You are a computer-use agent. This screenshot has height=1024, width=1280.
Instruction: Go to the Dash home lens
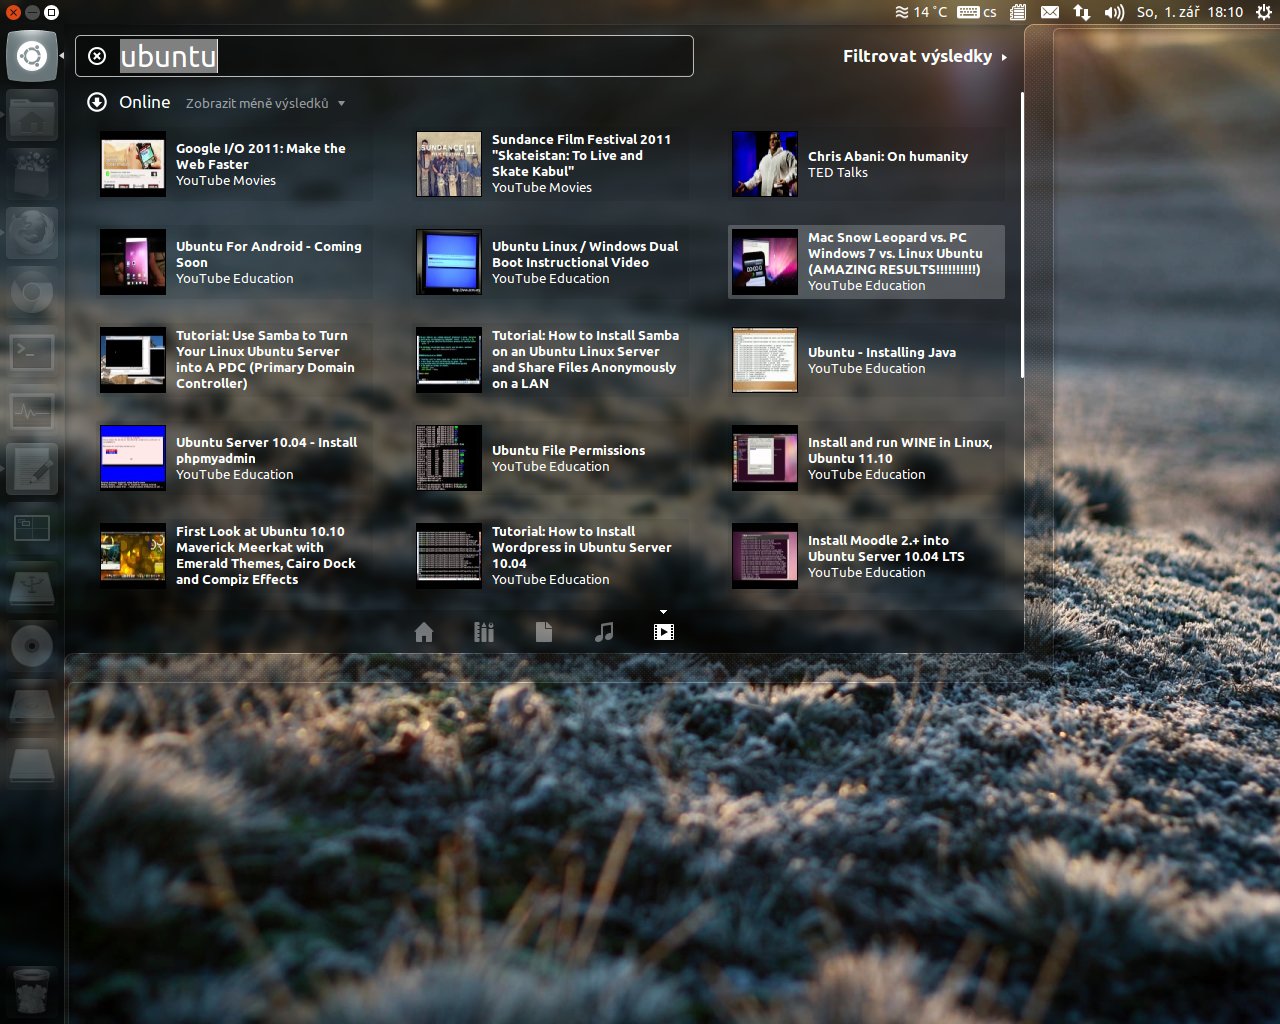coord(424,632)
